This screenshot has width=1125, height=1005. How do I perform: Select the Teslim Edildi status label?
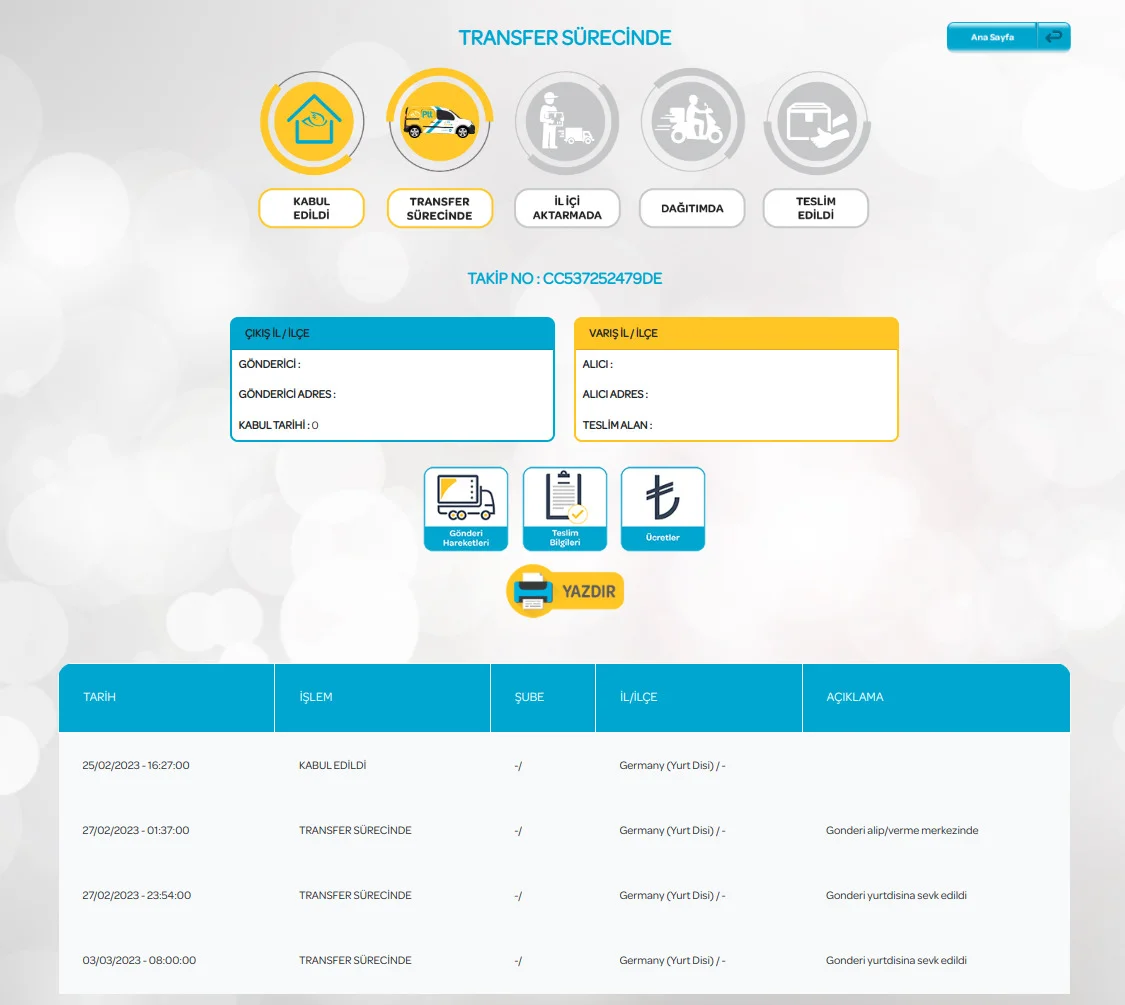[x=816, y=208]
